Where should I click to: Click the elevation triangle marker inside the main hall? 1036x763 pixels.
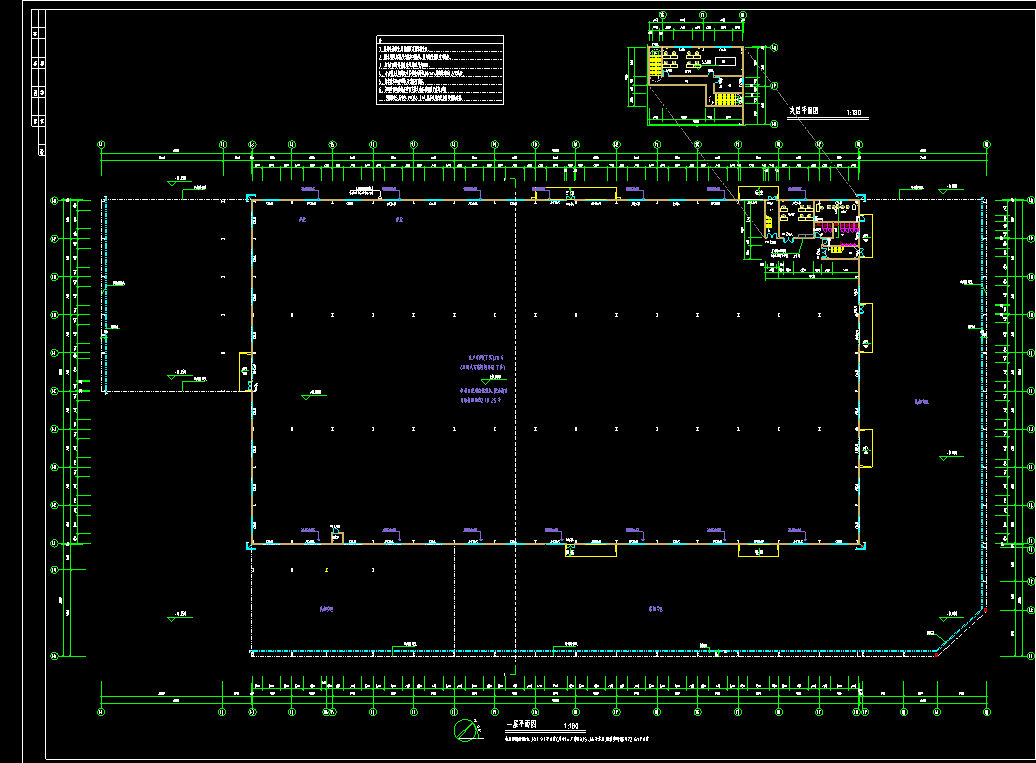tap(307, 397)
